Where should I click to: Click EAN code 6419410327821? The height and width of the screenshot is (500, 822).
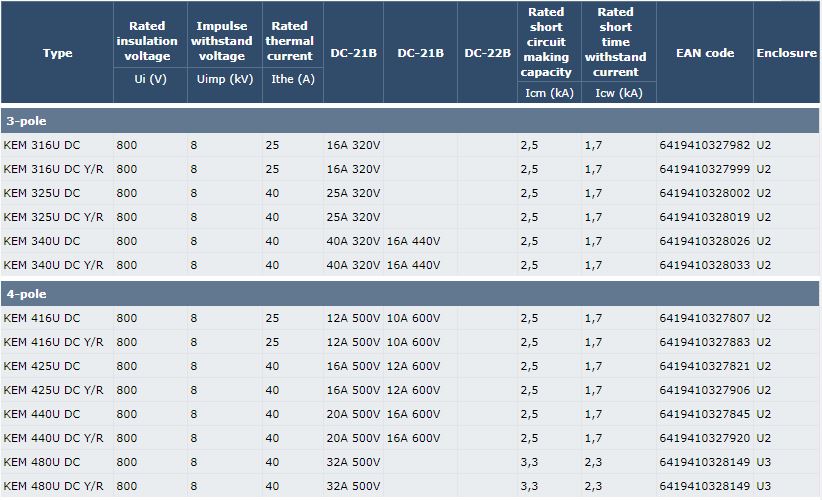pyautogui.click(x=705, y=366)
